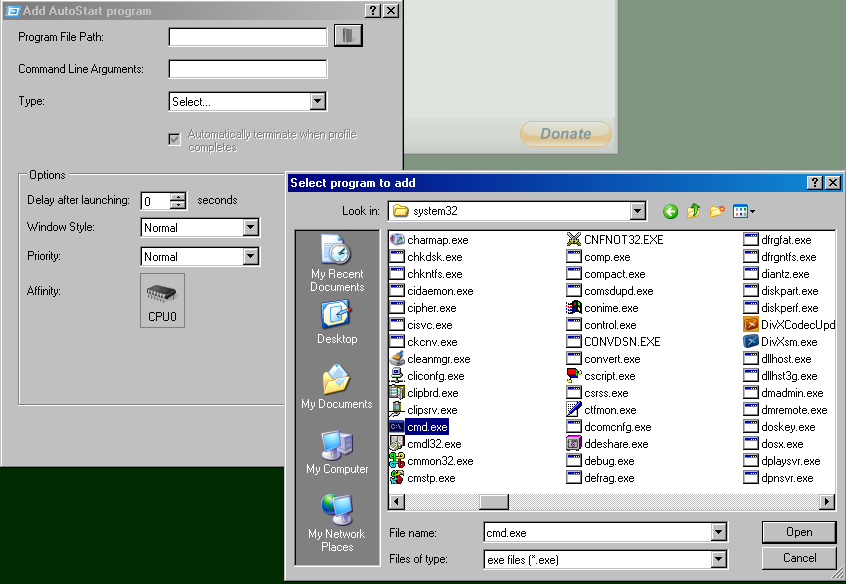The height and width of the screenshot is (584, 846).
Task: Select the CPU0 affinity chip icon
Action: tap(162, 300)
